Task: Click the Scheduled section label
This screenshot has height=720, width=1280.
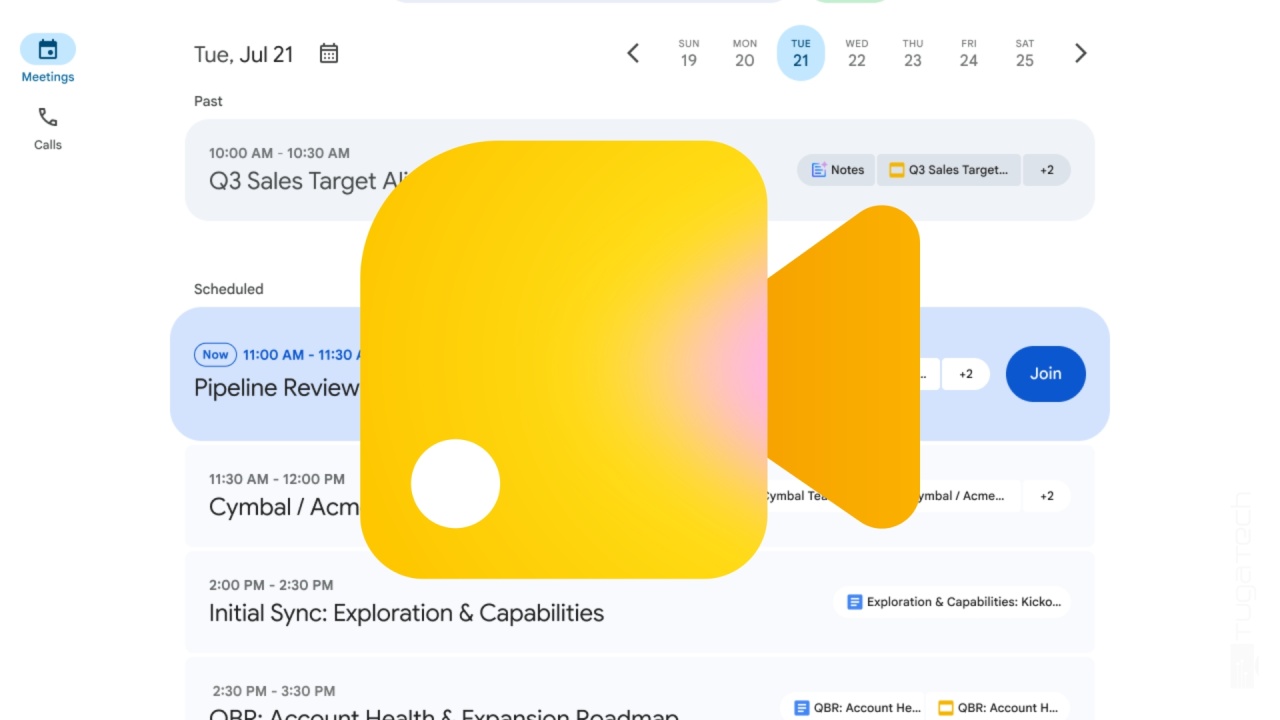Action: coord(229,289)
